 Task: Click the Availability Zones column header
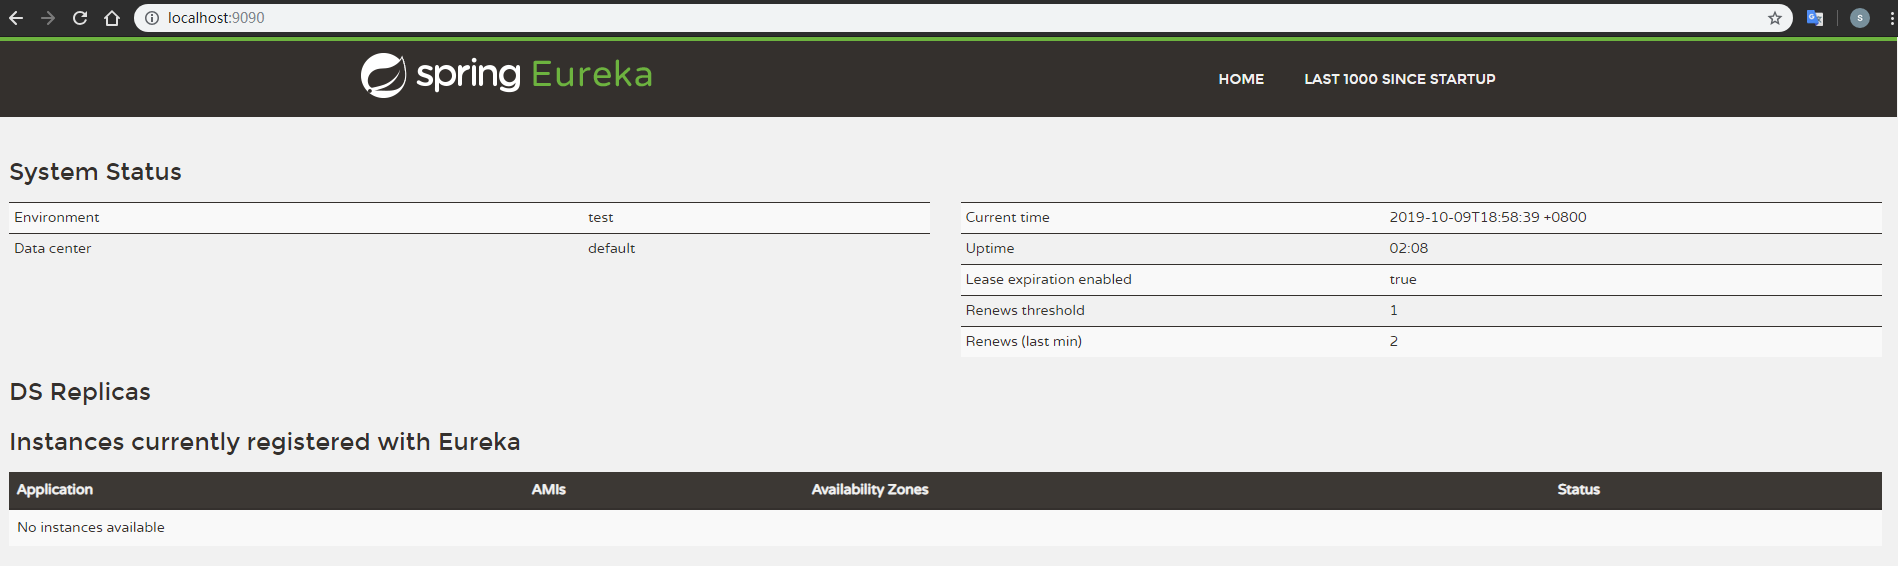tap(869, 490)
